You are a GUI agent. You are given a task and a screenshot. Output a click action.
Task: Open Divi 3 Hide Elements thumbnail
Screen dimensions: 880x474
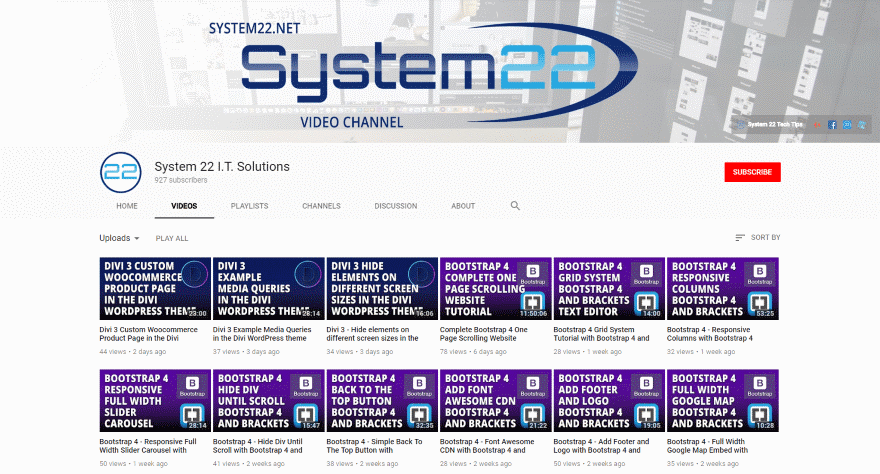click(382, 288)
